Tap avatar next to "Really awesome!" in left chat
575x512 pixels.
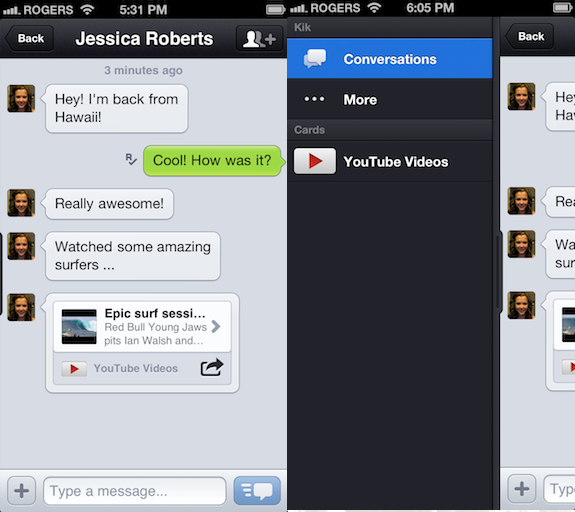tap(21, 202)
